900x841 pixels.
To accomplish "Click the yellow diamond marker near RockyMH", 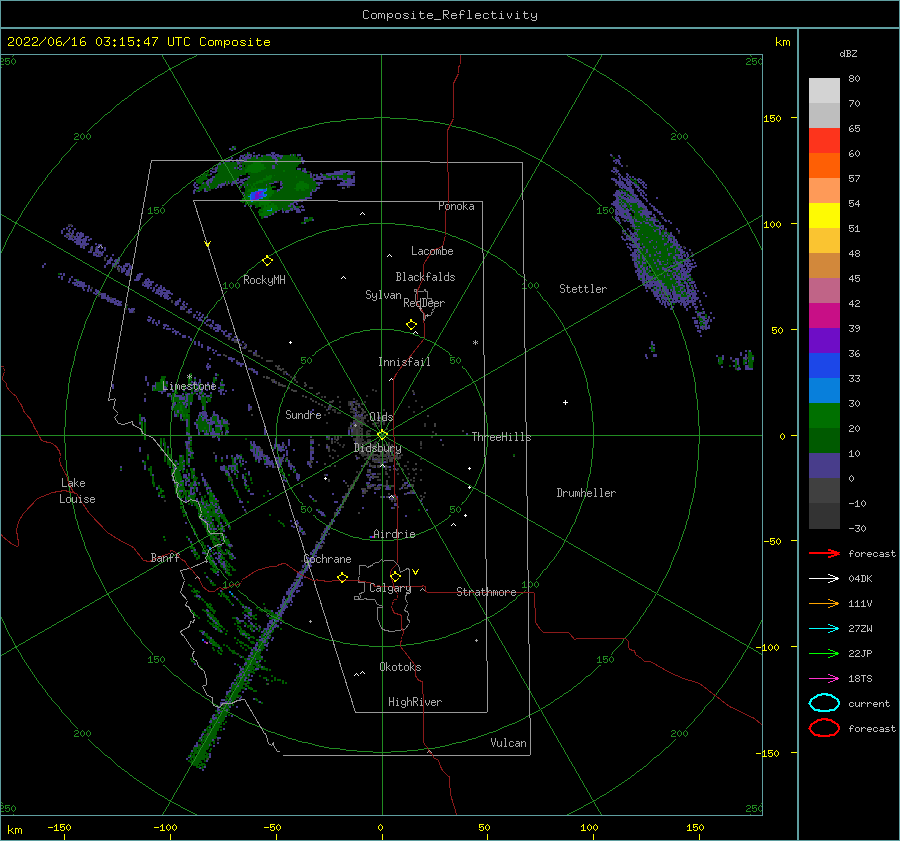I will 267,261.
